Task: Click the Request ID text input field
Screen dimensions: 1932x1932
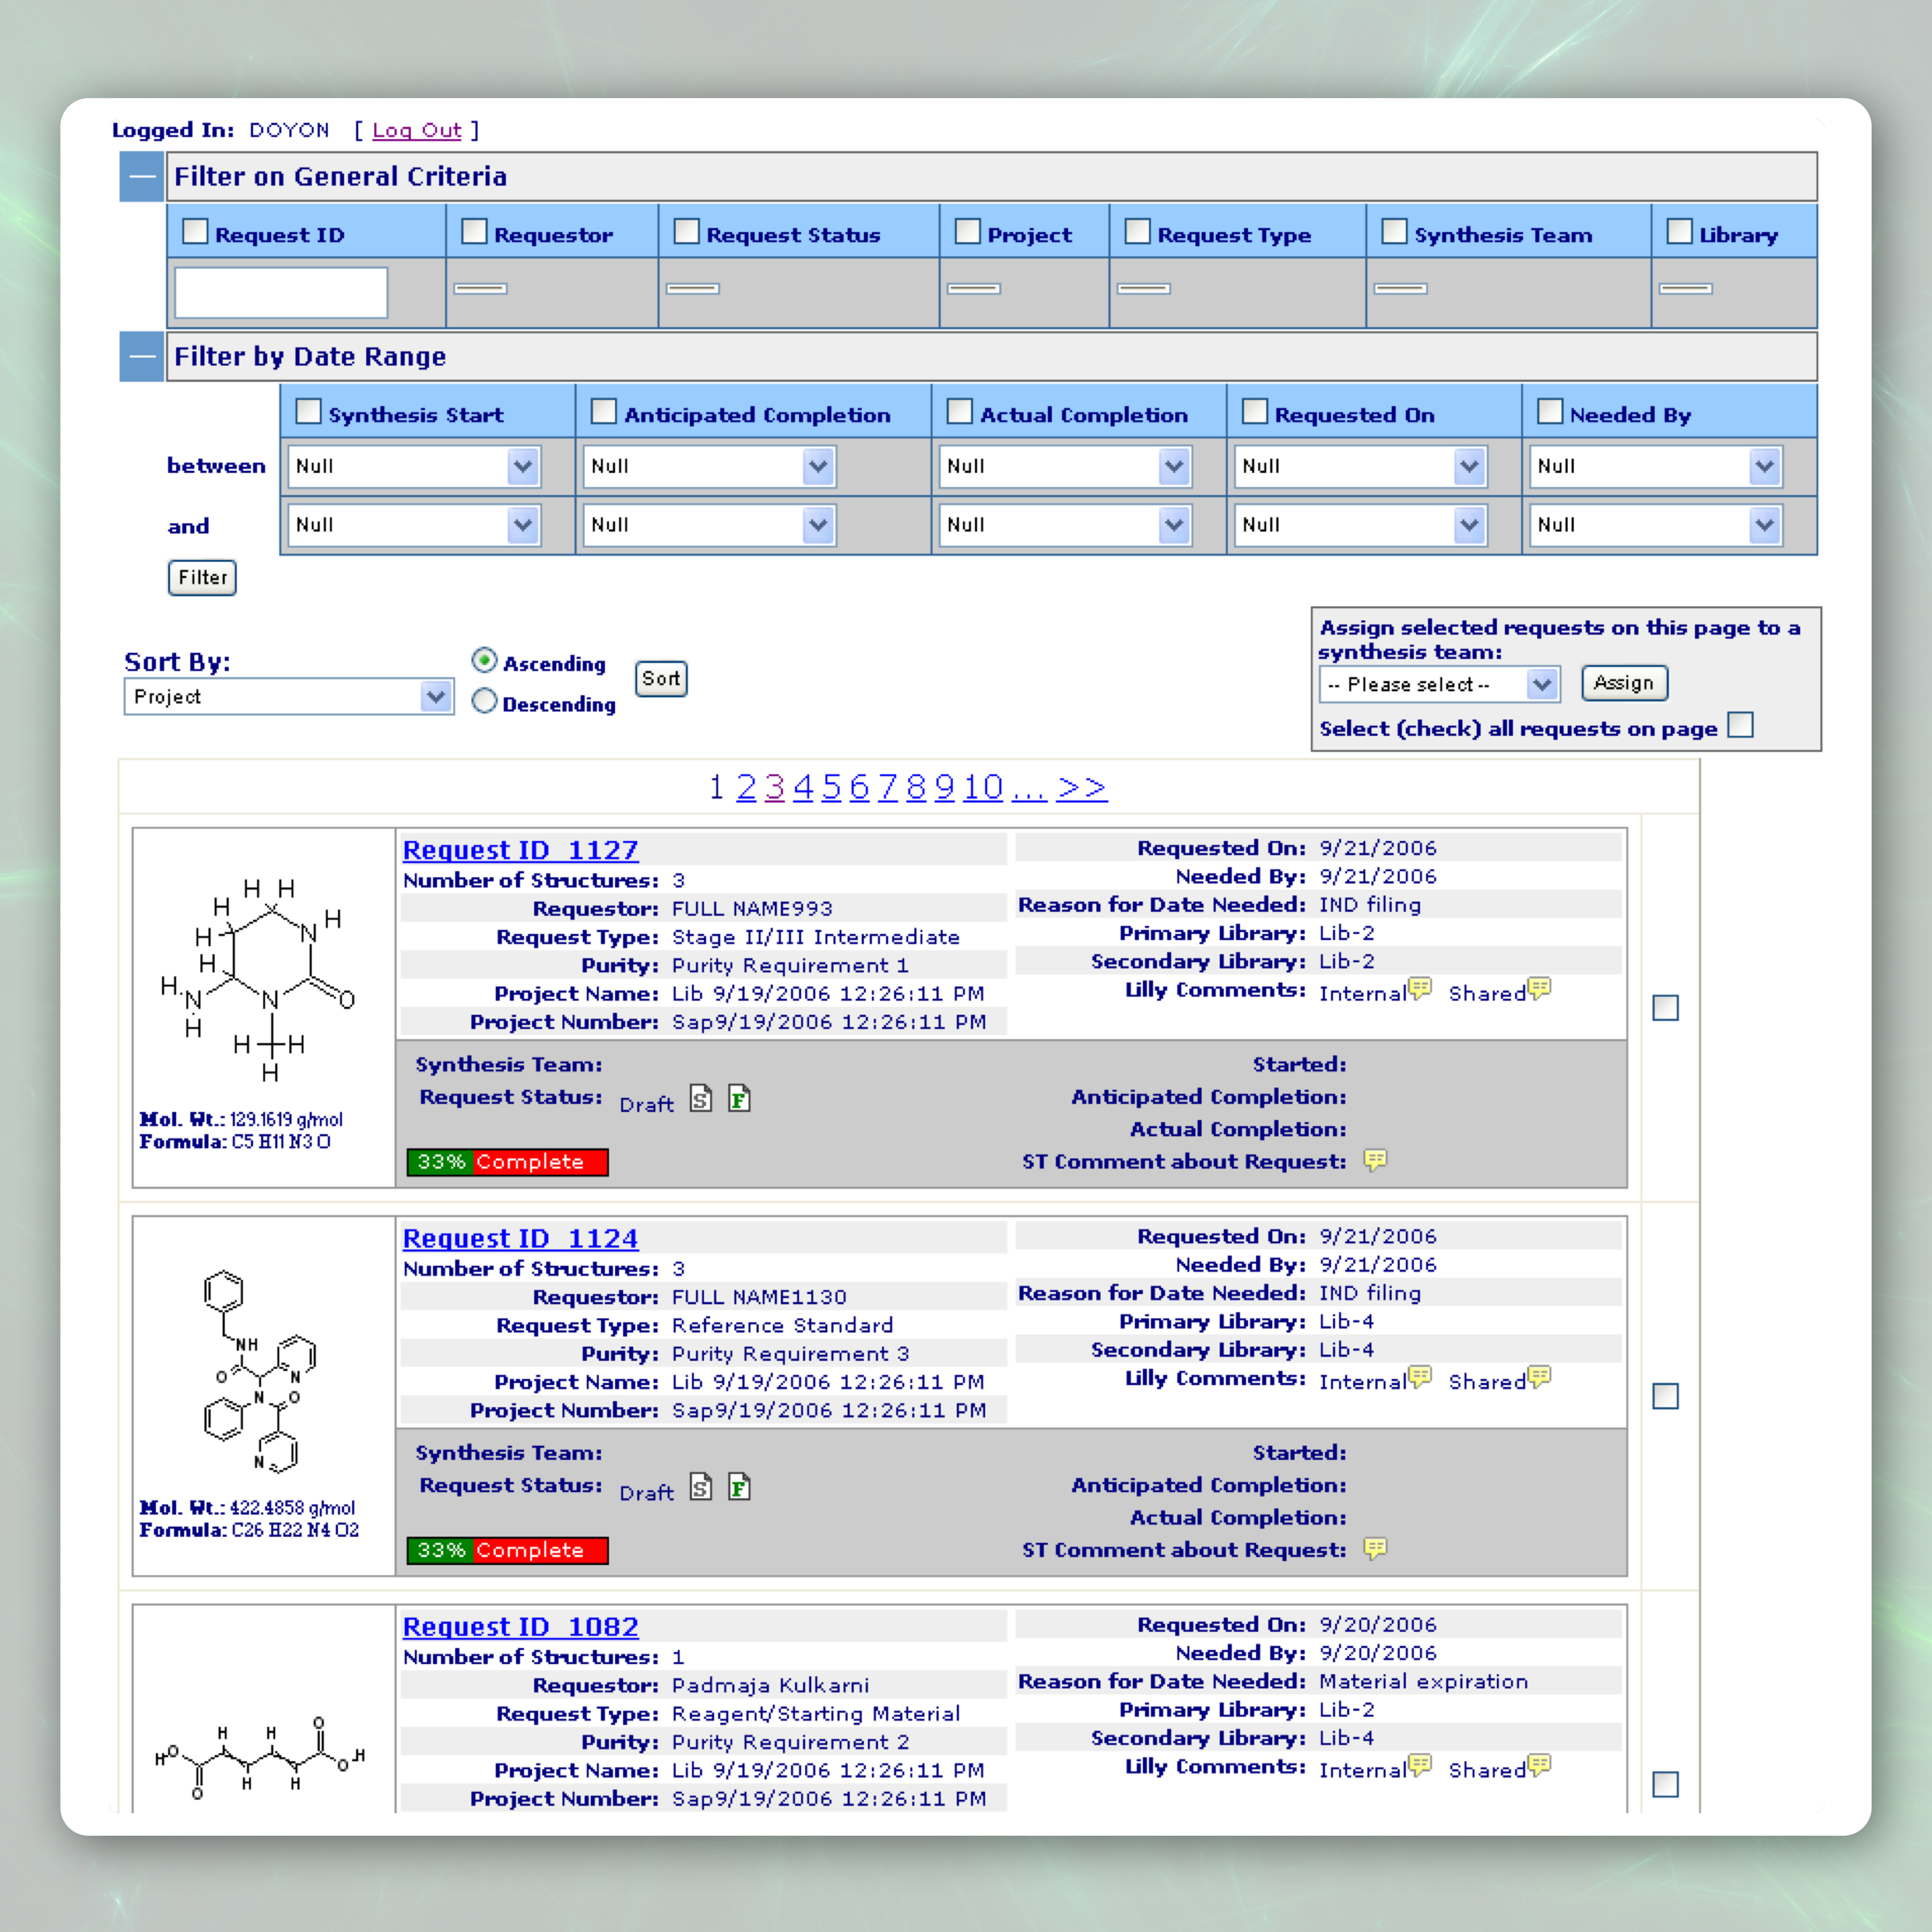Action: tap(281, 293)
